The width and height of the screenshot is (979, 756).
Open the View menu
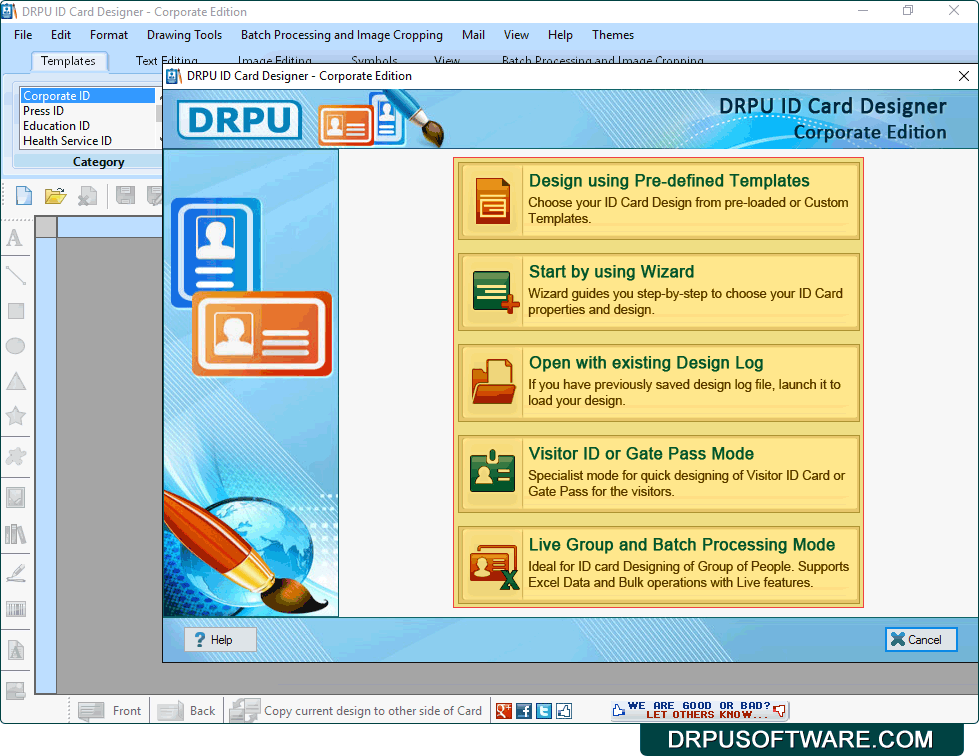click(516, 35)
